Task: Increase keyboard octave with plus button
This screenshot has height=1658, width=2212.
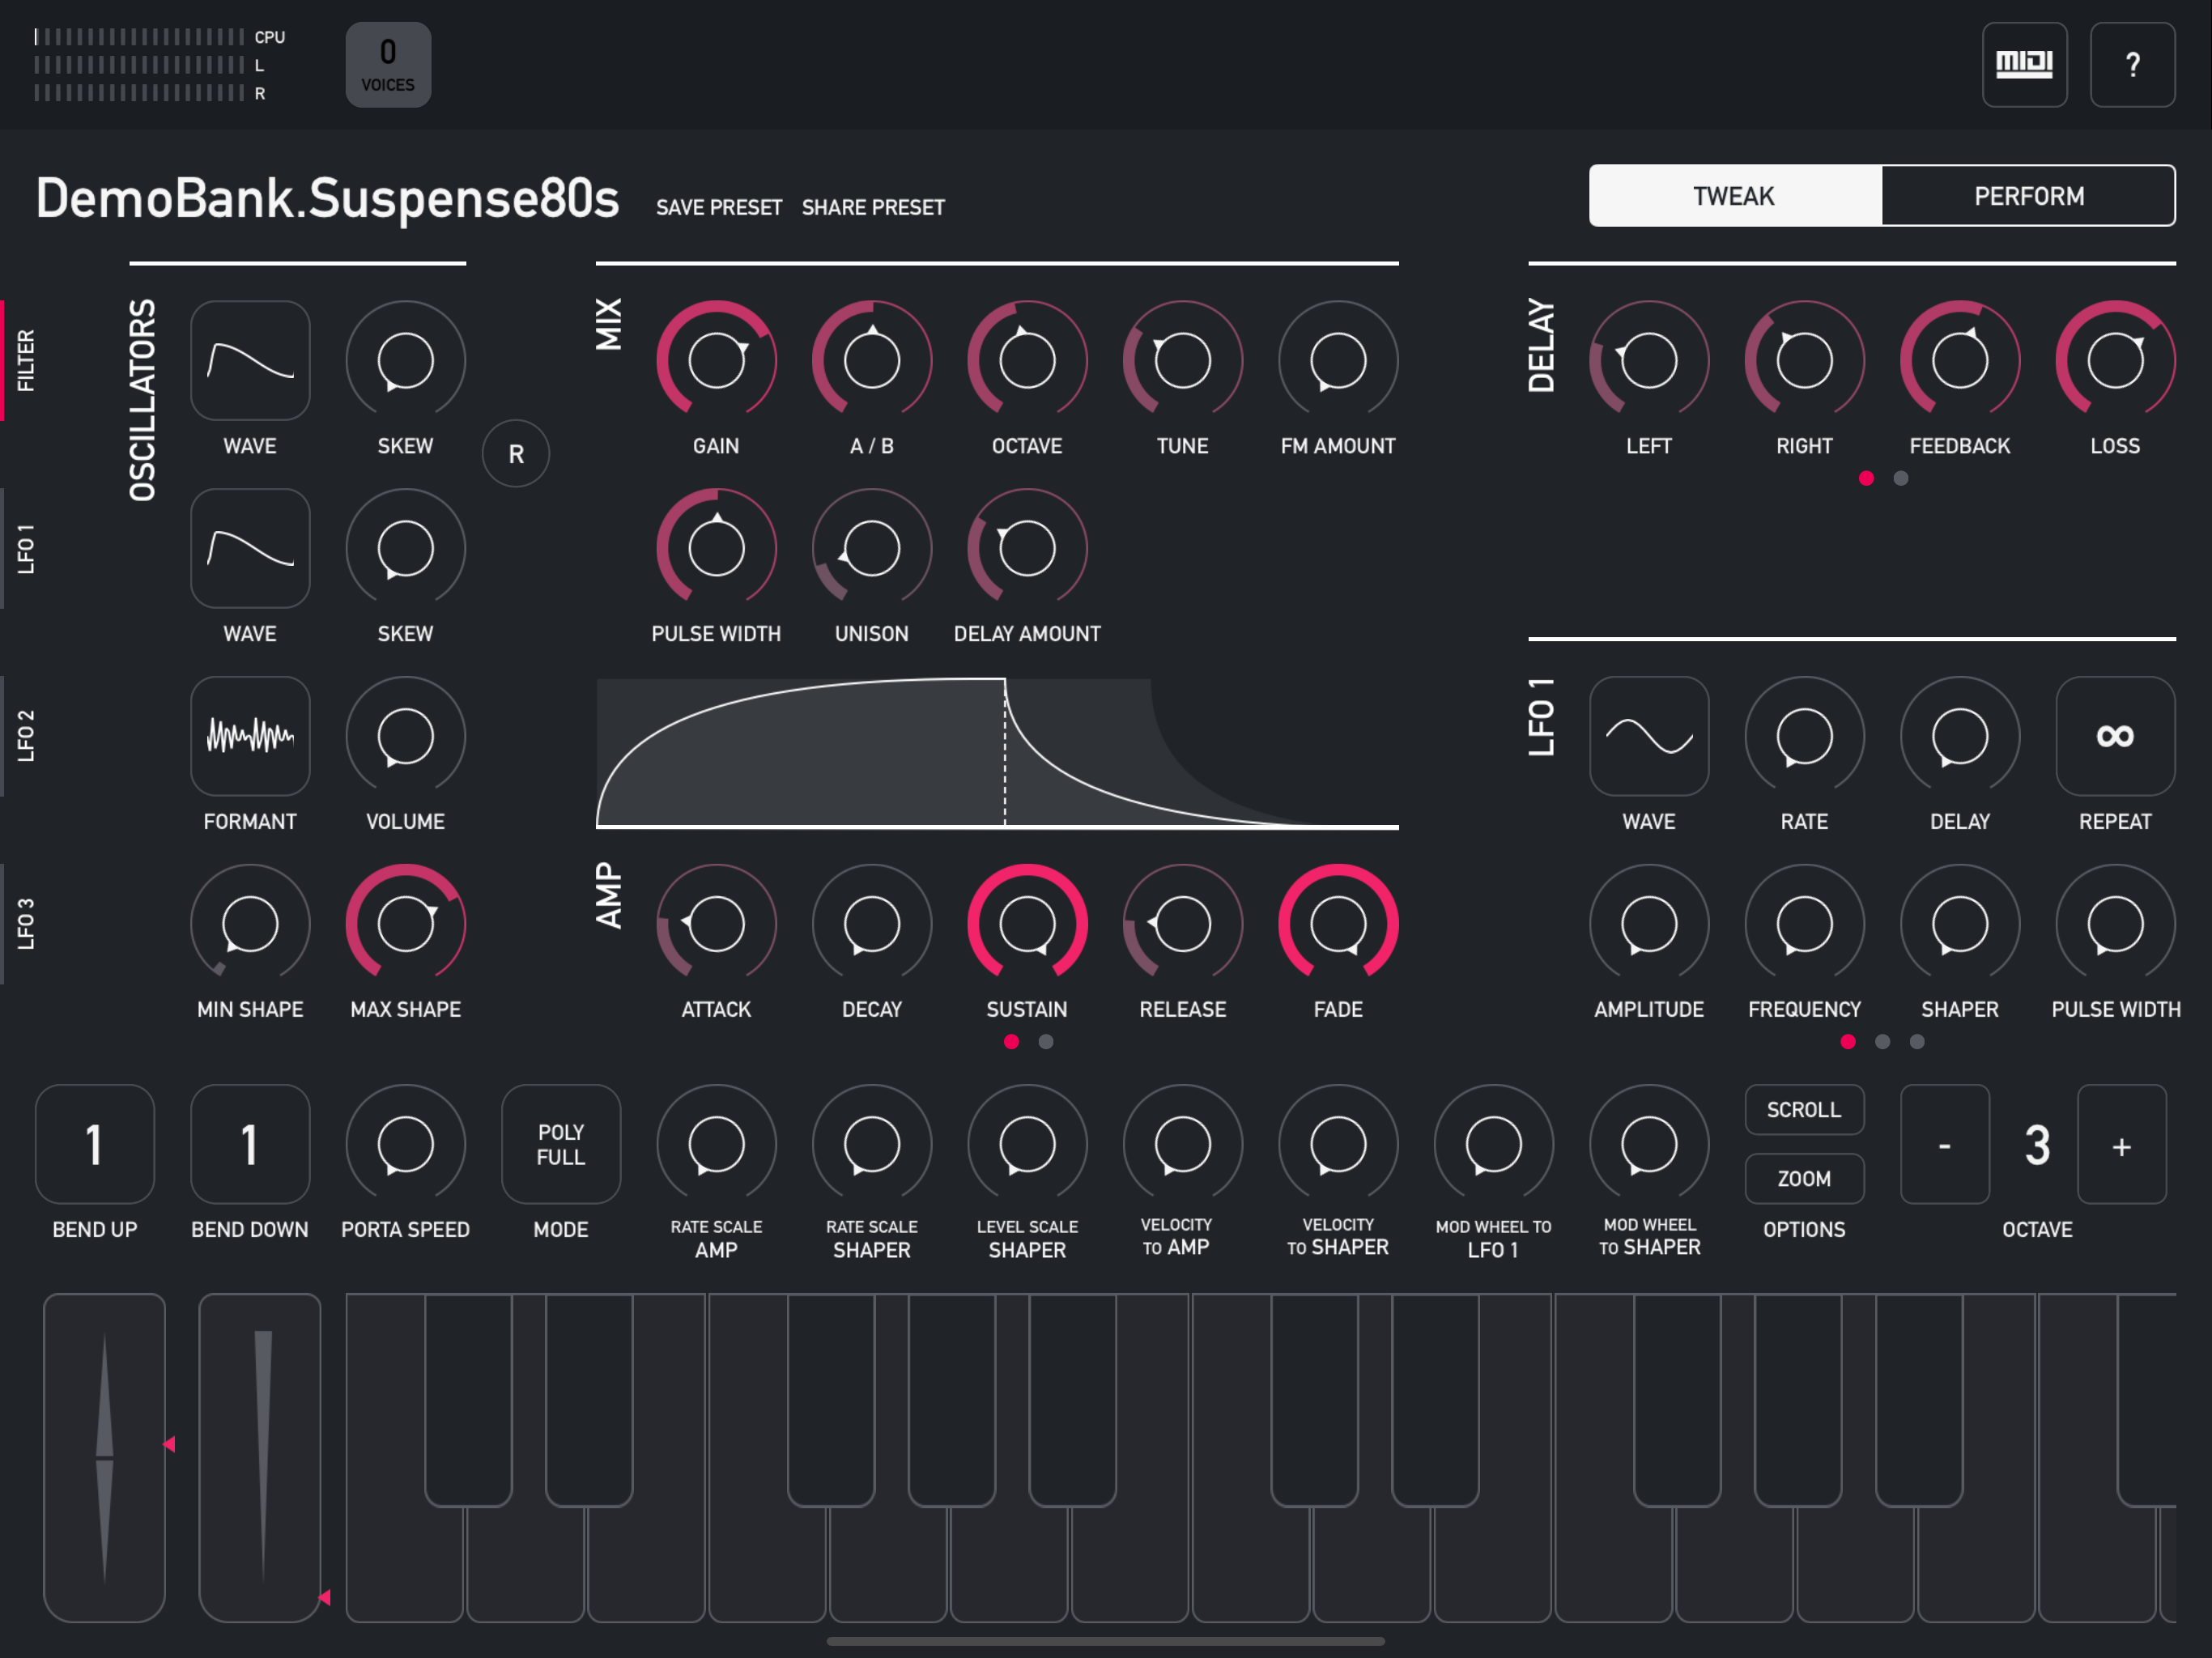Action: point(2121,1146)
